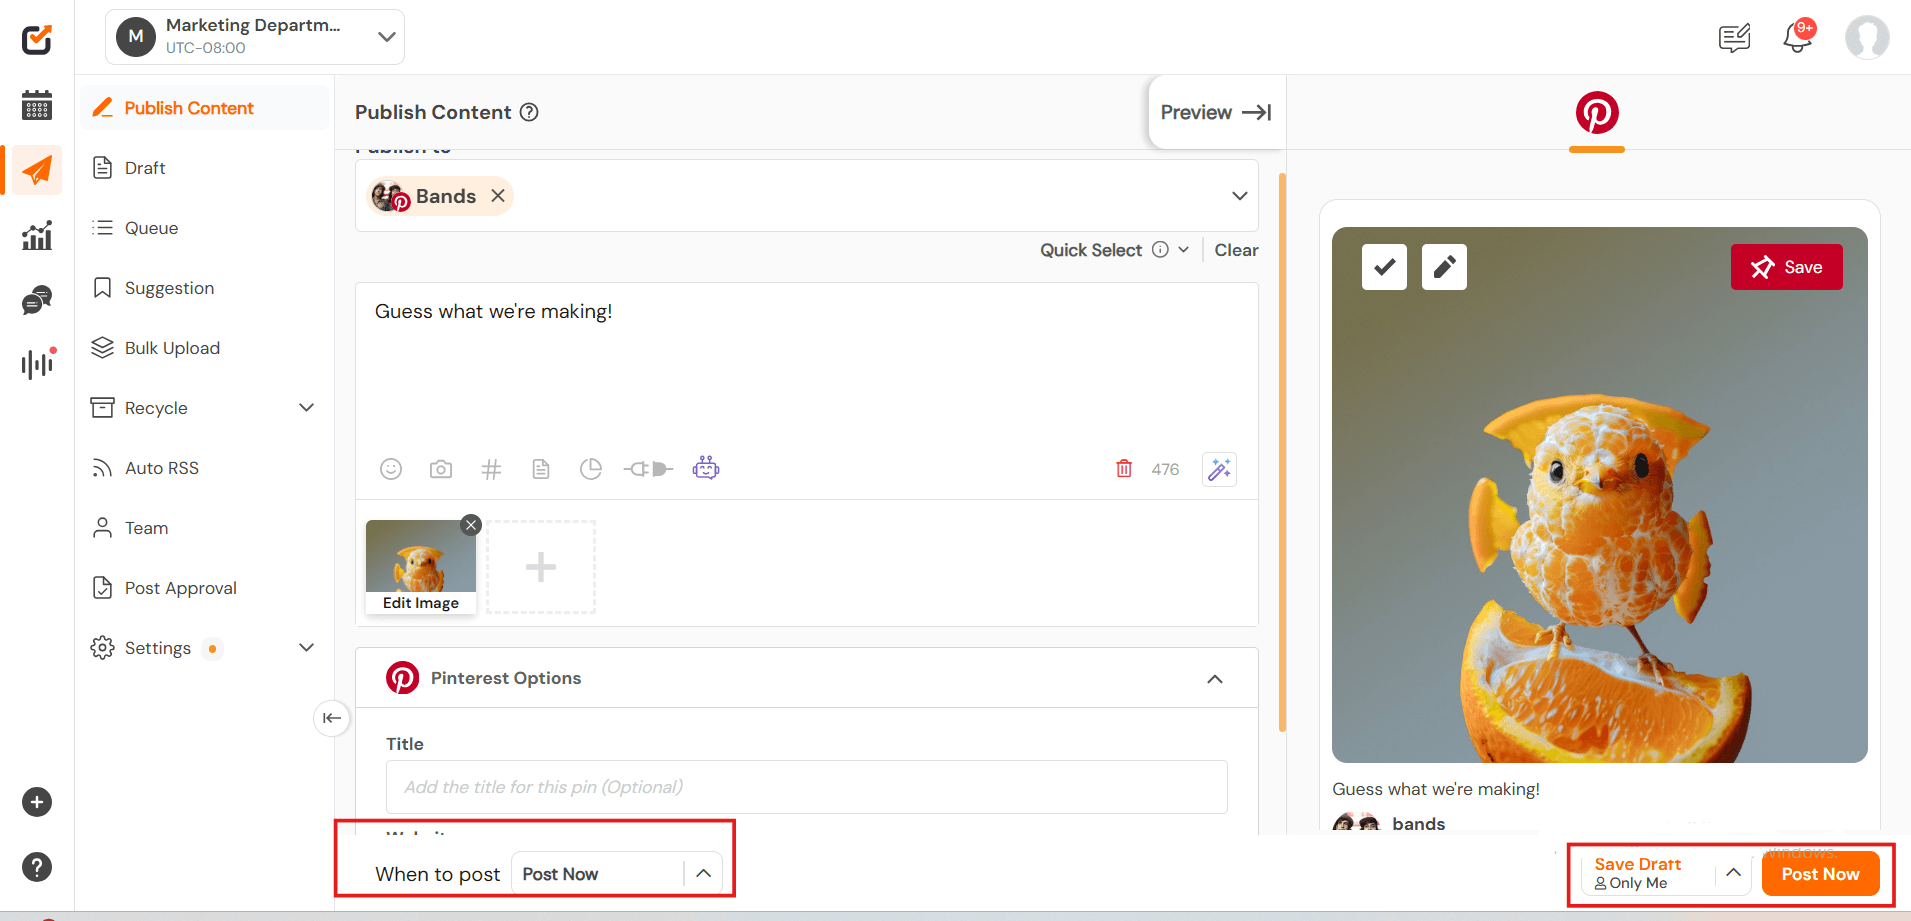This screenshot has width=1911, height=921.
Task: Click into the caption text area
Action: (x=806, y=365)
